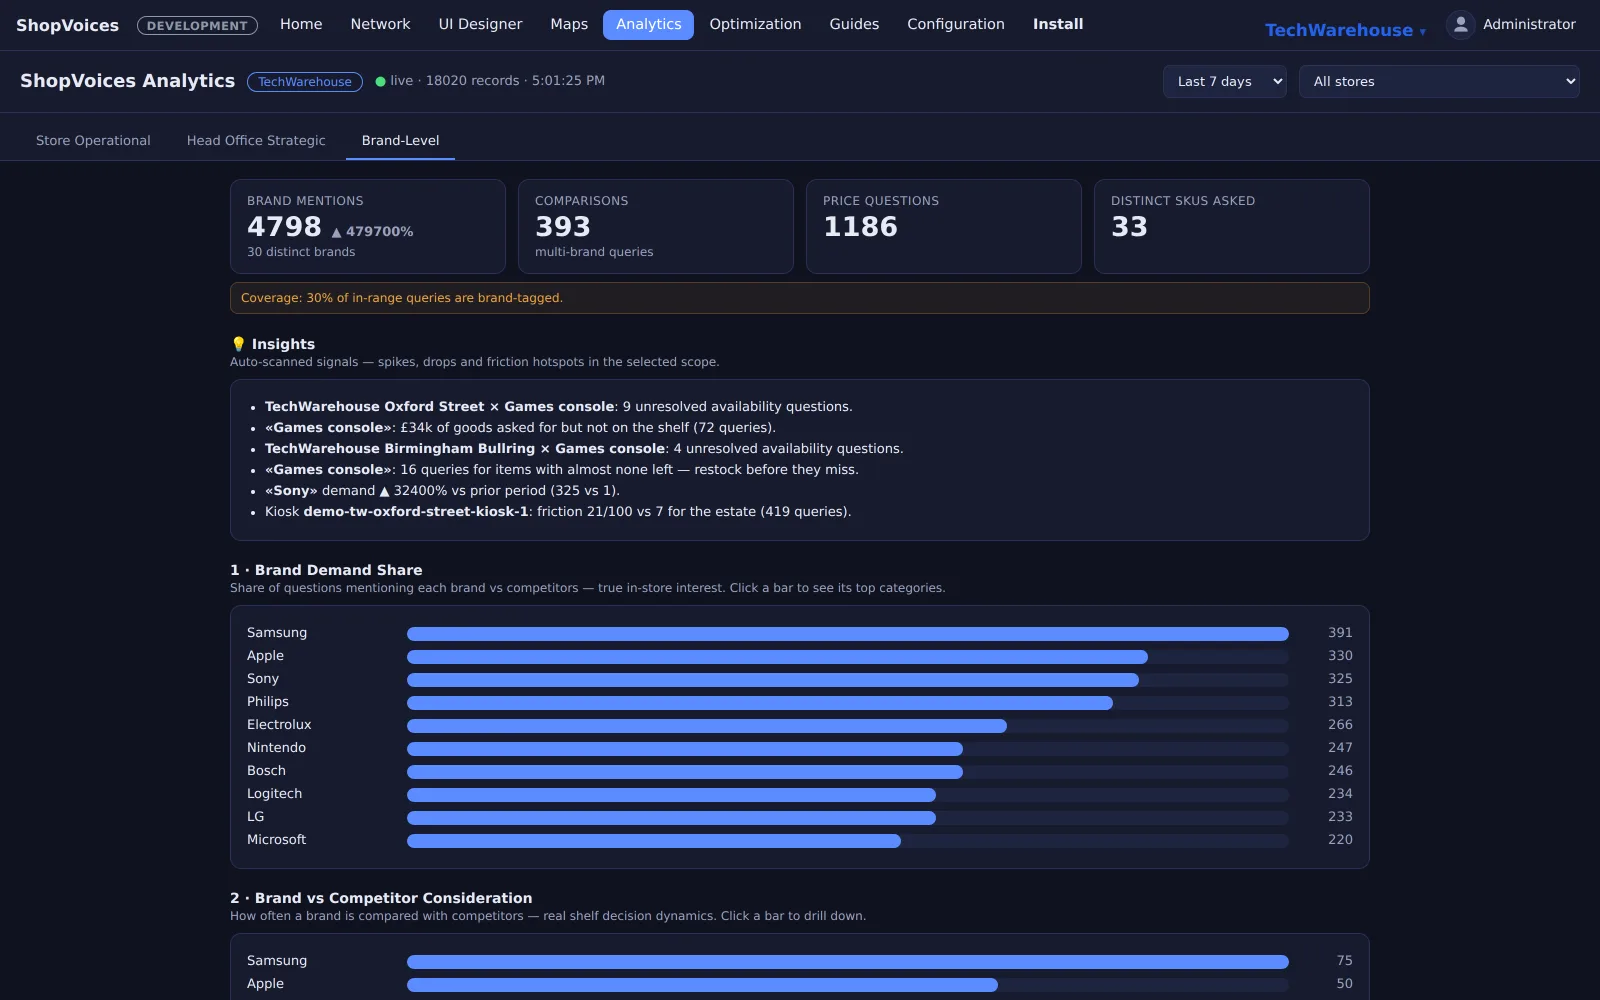Click the Nintendo demand share bar
Screen dimensions: 1600x1000
coord(685,749)
